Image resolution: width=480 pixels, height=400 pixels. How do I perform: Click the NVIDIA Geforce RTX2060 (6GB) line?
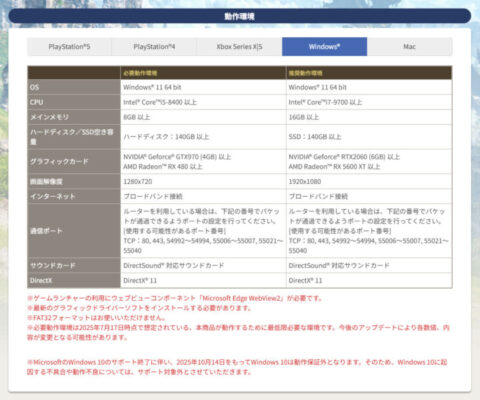[x=344, y=157]
